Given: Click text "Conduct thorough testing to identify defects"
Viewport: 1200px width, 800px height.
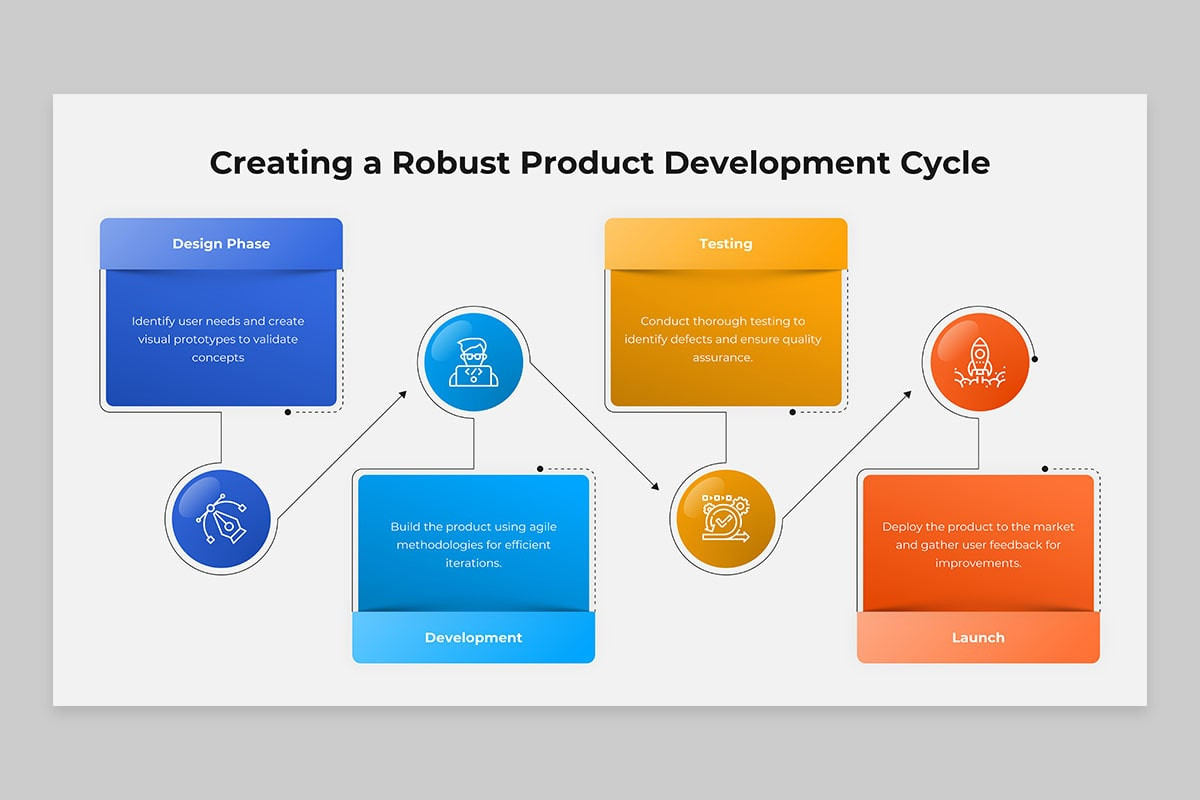Looking at the screenshot, I should (723, 330).
